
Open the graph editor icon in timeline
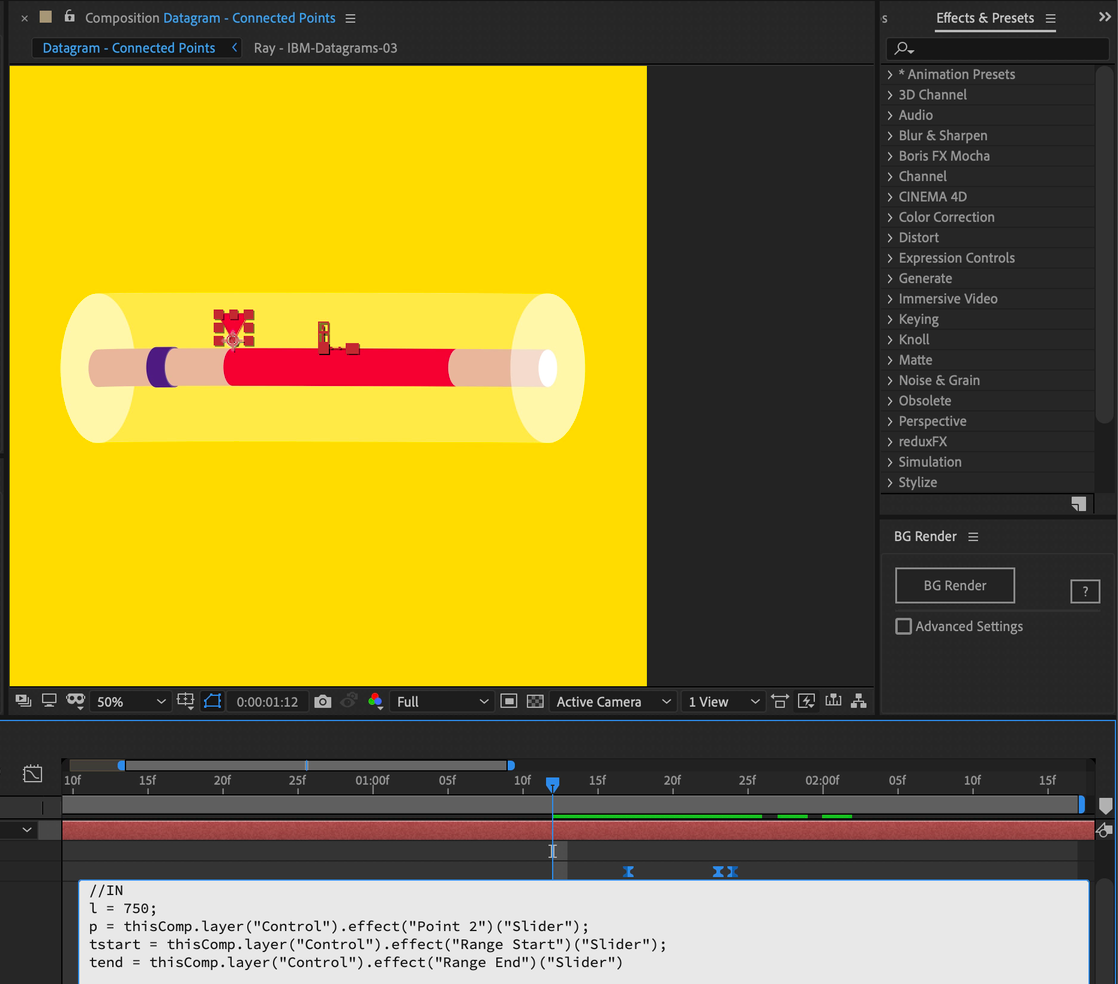pyautogui.click(x=33, y=773)
